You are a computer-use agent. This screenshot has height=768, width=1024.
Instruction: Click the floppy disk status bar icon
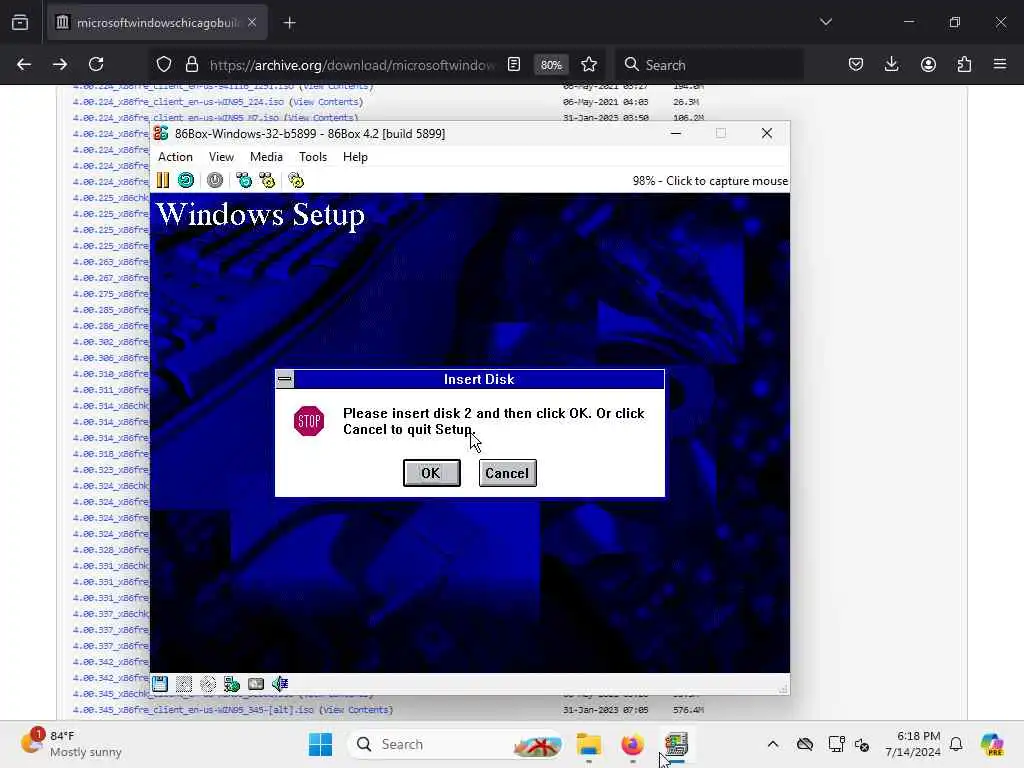pyautogui.click(x=160, y=684)
